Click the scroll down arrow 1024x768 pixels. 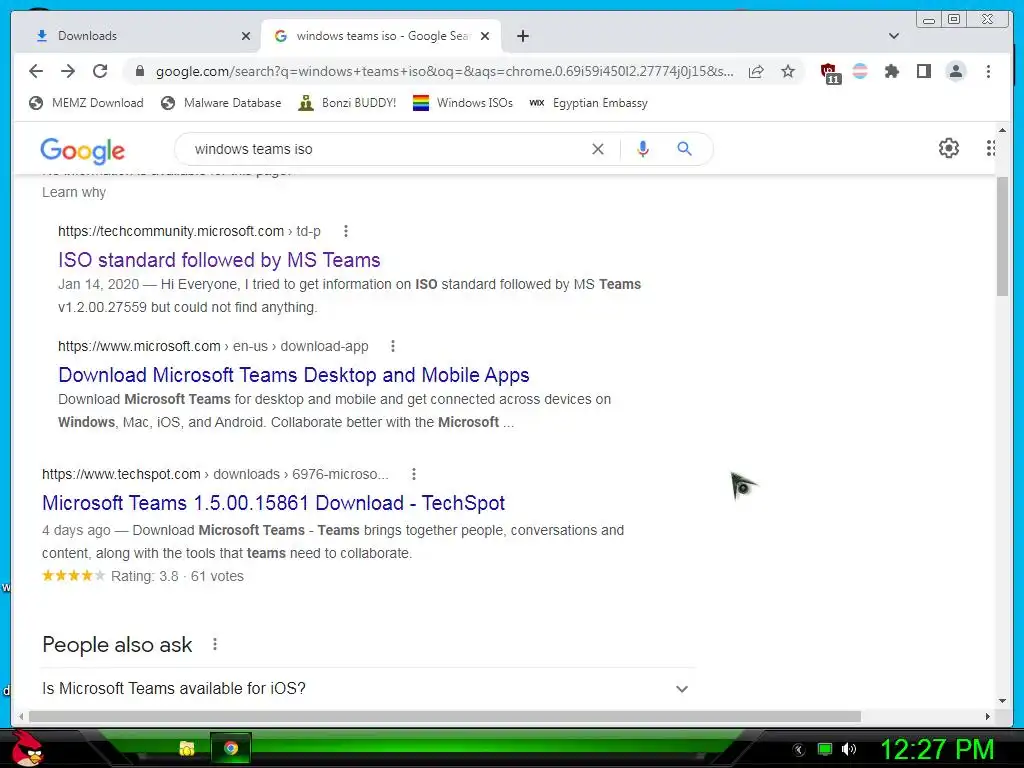click(1002, 701)
